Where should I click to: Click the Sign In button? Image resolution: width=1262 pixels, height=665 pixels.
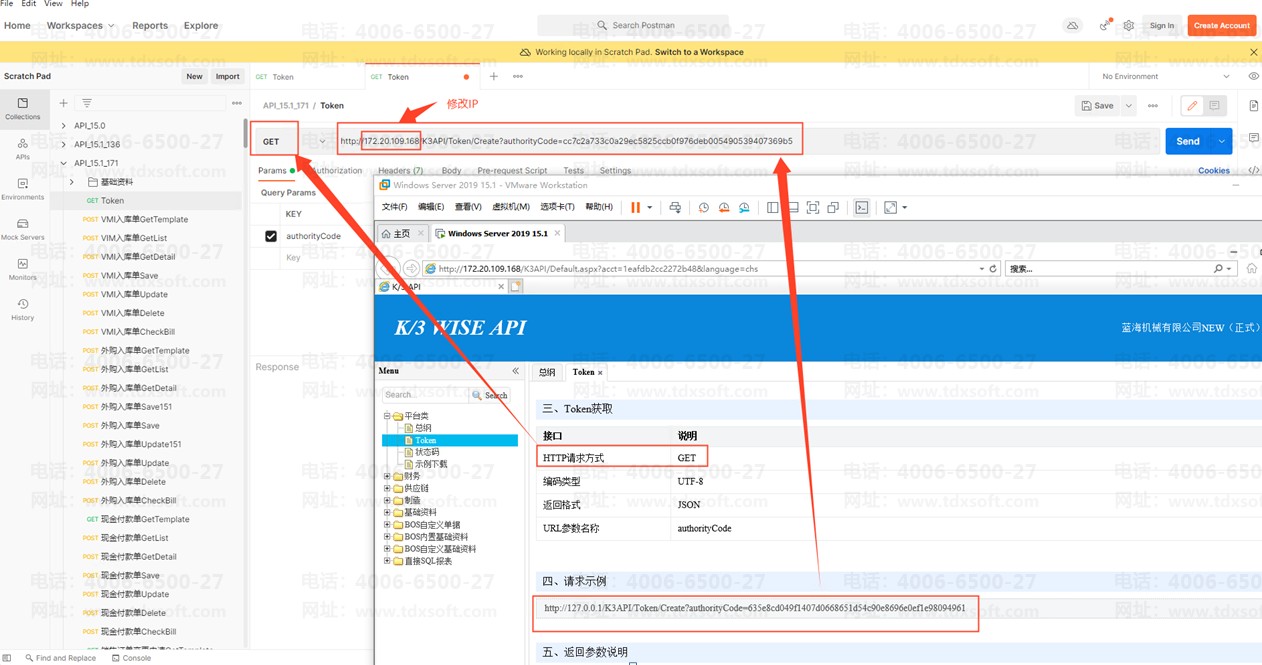[x=1162, y=25]
